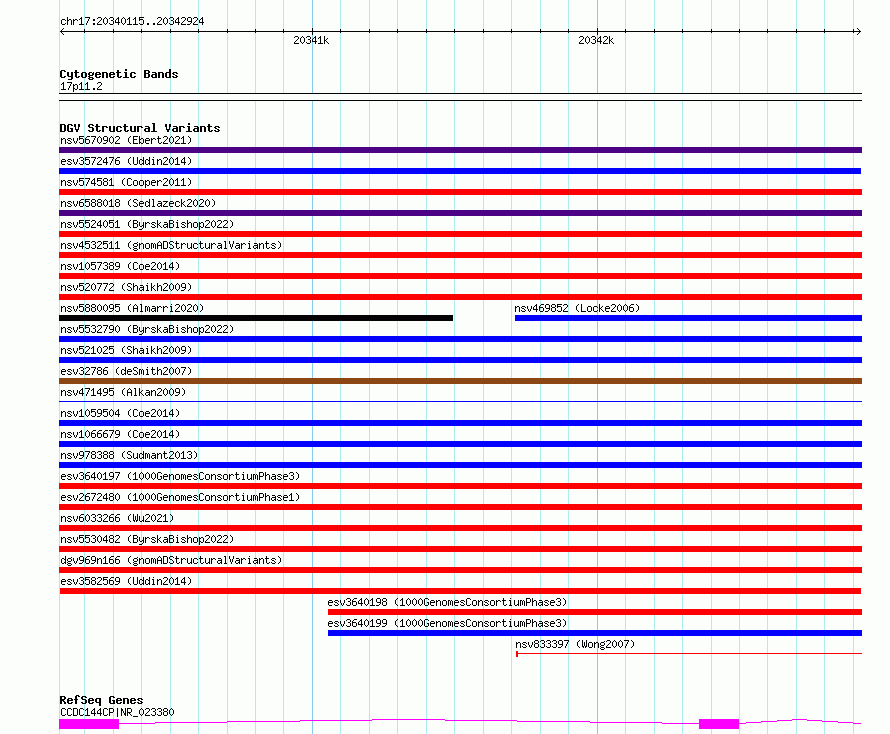Click the nsv5530482 (ByrskaBishop2022) label
Viewport: 890px width, 734px height.
coord(147,539)
